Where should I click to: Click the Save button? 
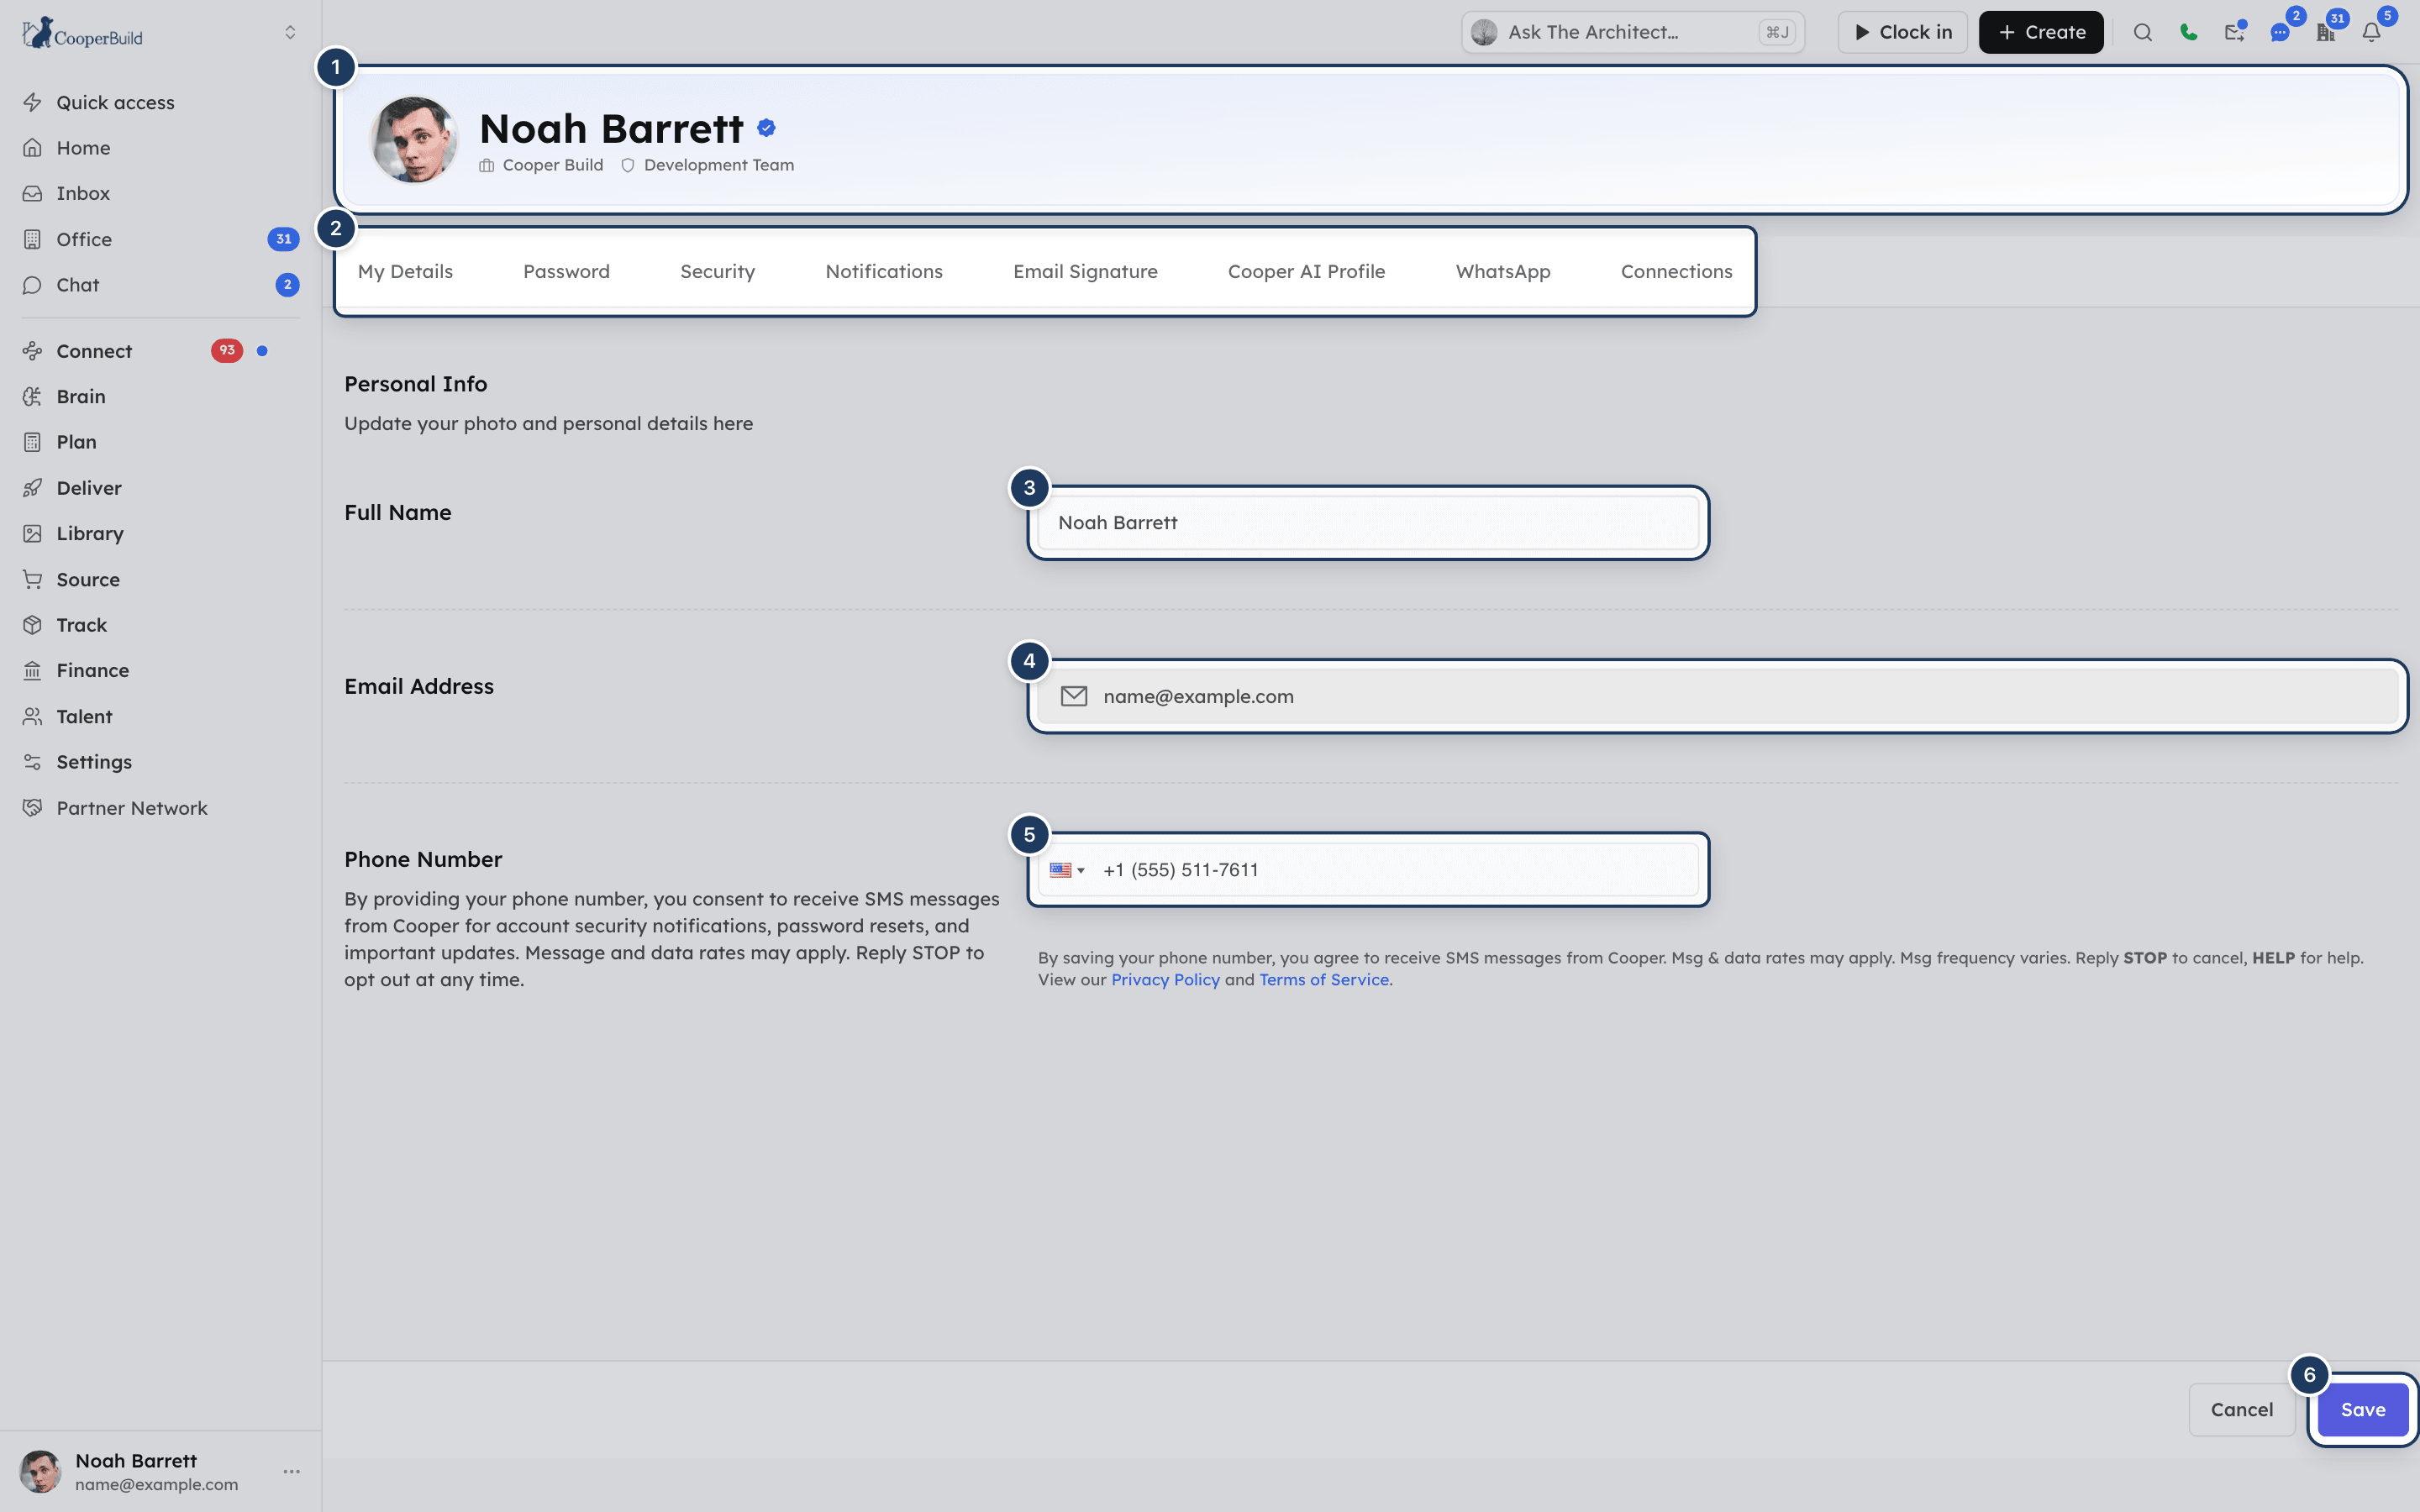[x=2363, y=1409]
